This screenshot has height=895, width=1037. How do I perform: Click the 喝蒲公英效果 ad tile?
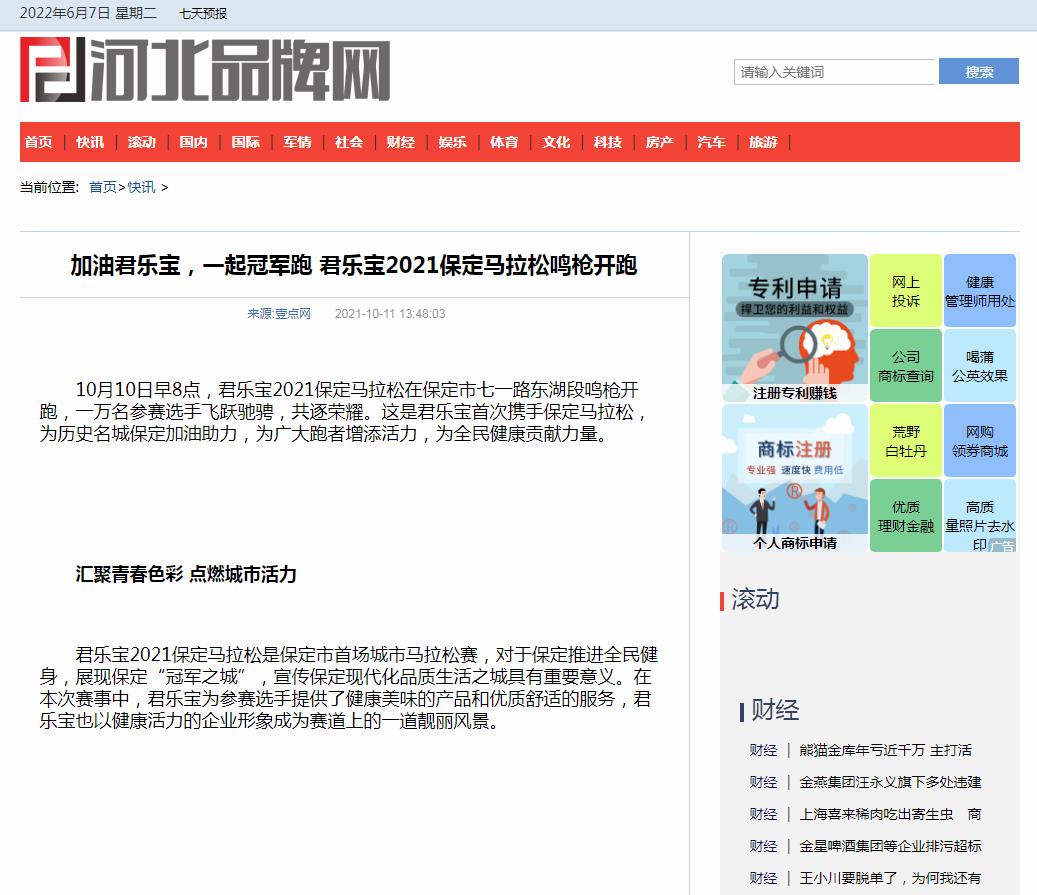pos(979,366)
